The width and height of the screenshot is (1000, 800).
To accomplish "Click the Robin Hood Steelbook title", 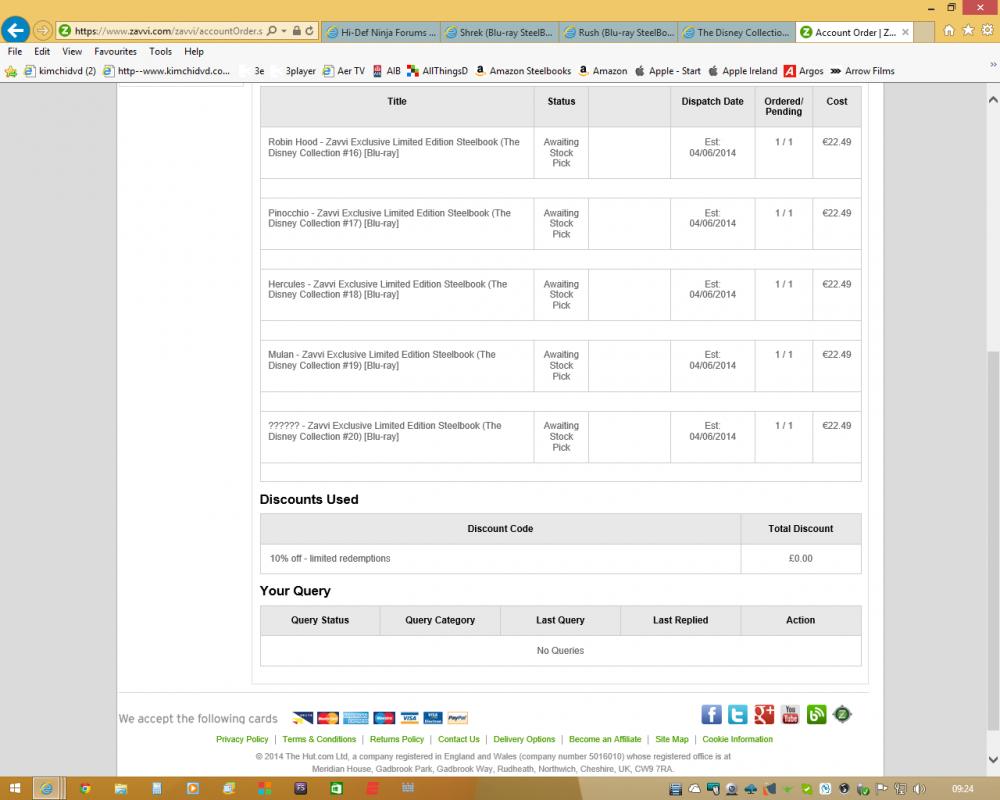I will (x=393, y=147).
